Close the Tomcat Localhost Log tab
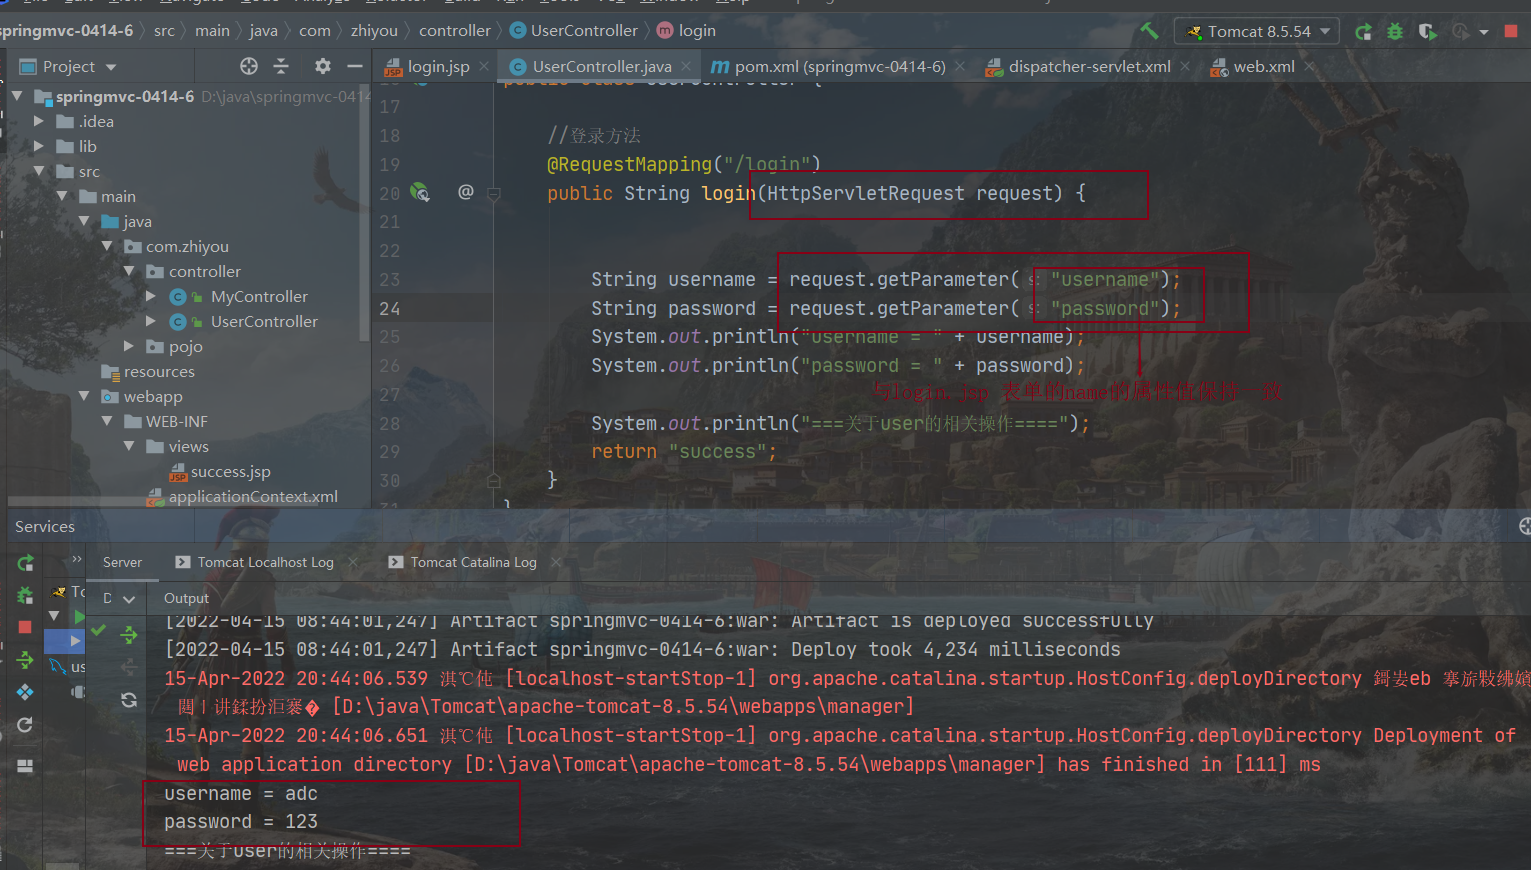The width and height of the screenshot is (1531, 870). (352, 562)
